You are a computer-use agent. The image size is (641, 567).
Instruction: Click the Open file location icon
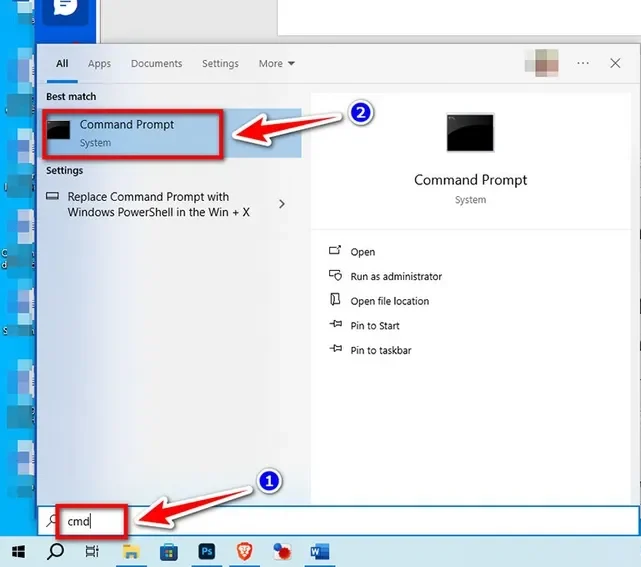(x=335, y=300)
